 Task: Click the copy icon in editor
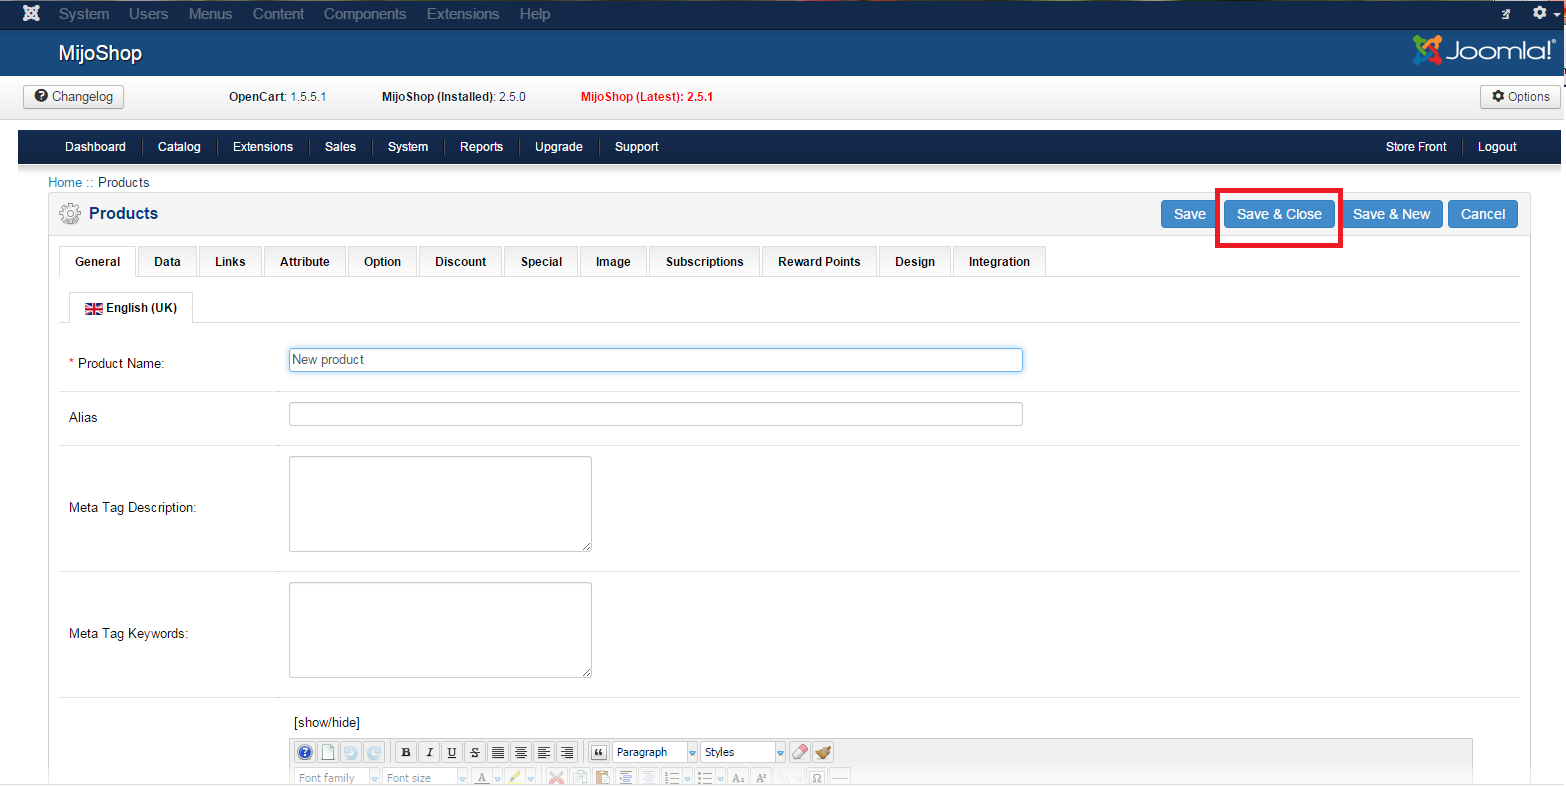tap(579, 777)
